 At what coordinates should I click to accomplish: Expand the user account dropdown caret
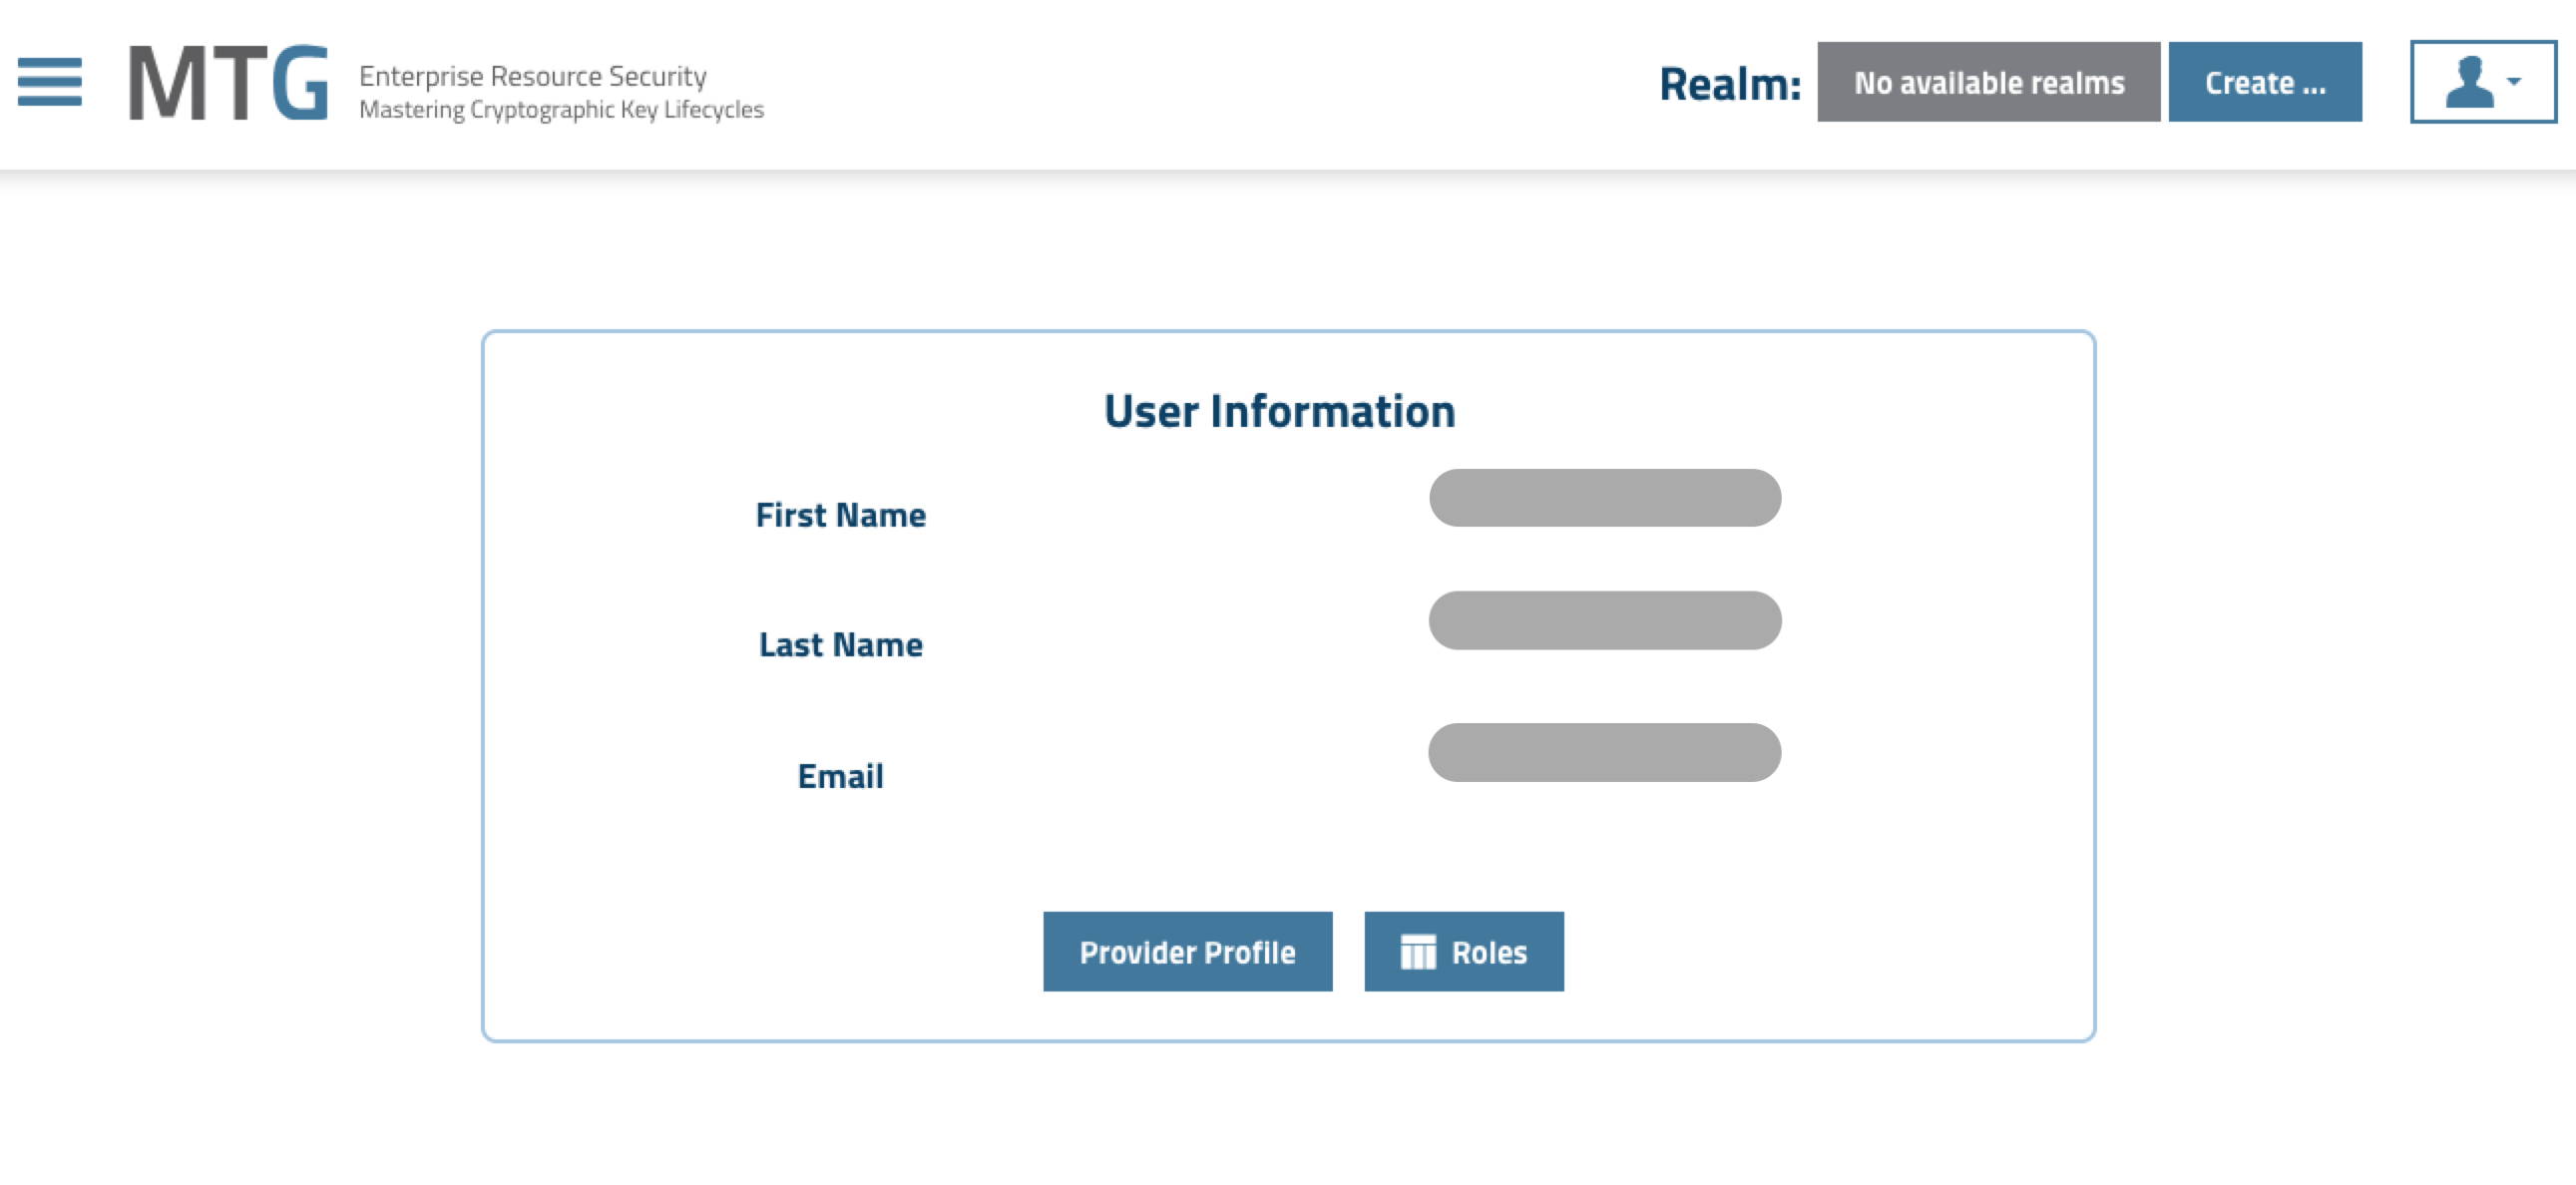click(2514, 82)
